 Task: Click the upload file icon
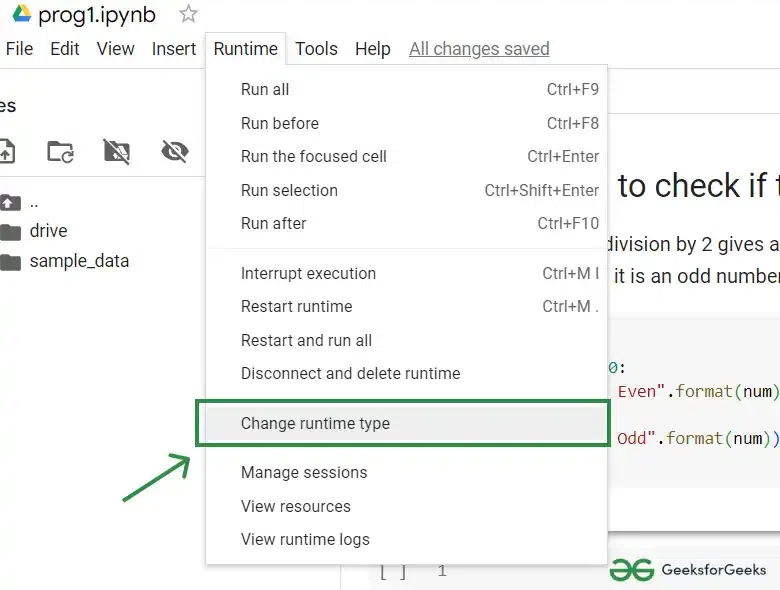click(x=6, y=151)
